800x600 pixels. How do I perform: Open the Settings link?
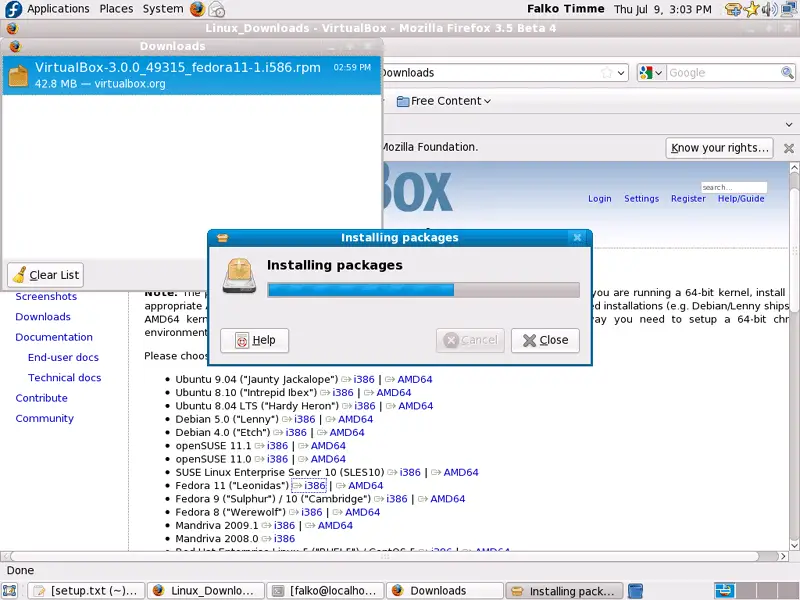coord(641,198)
